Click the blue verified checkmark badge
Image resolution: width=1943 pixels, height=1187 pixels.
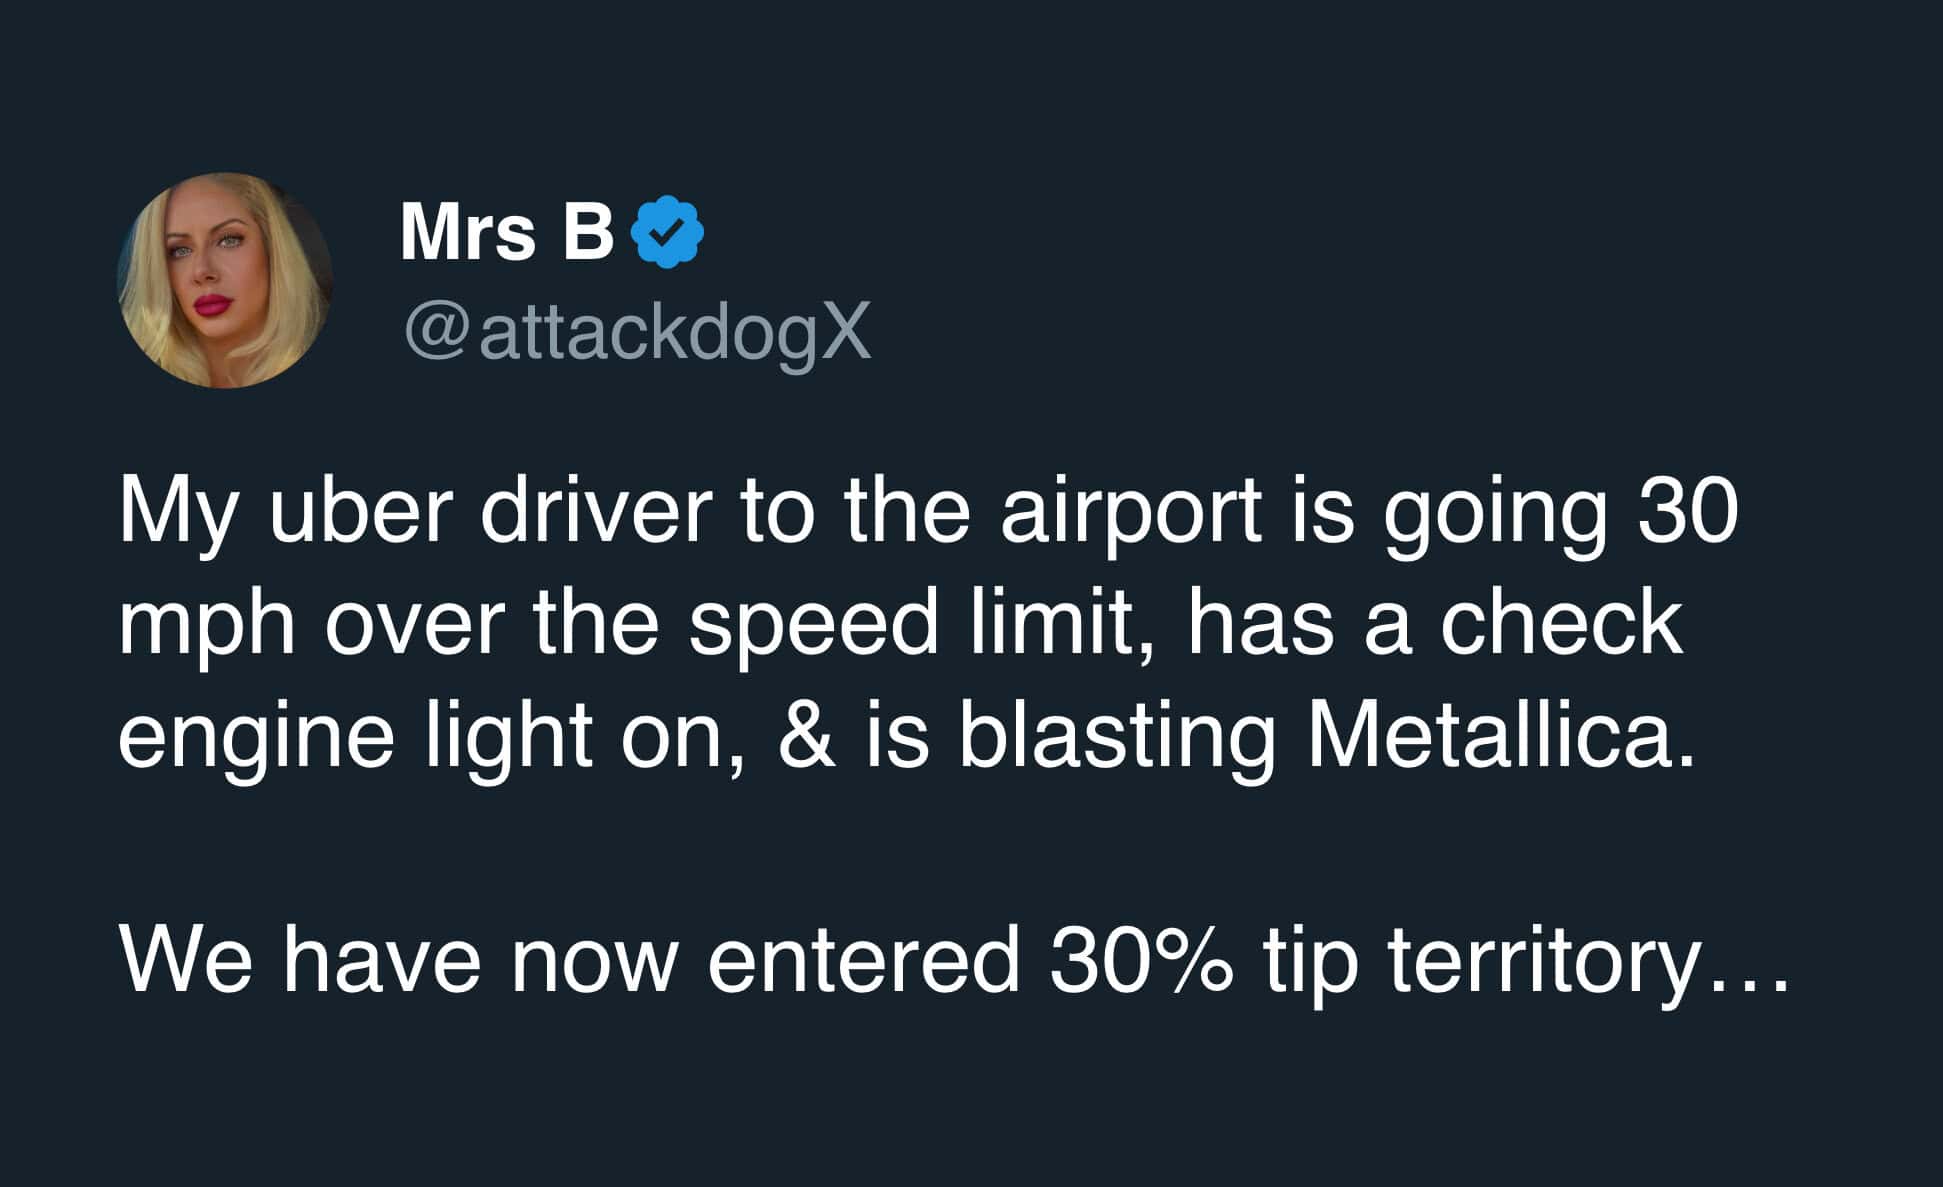(668, 232)
